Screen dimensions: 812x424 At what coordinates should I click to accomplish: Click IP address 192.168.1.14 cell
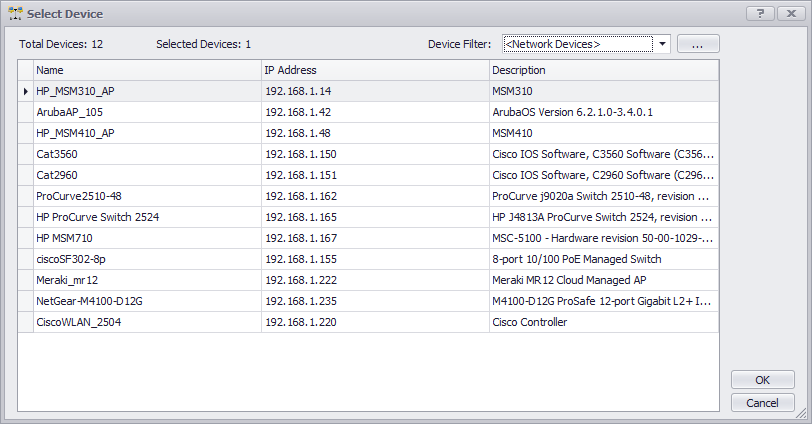pyautogui.click(x=375, y=91)
